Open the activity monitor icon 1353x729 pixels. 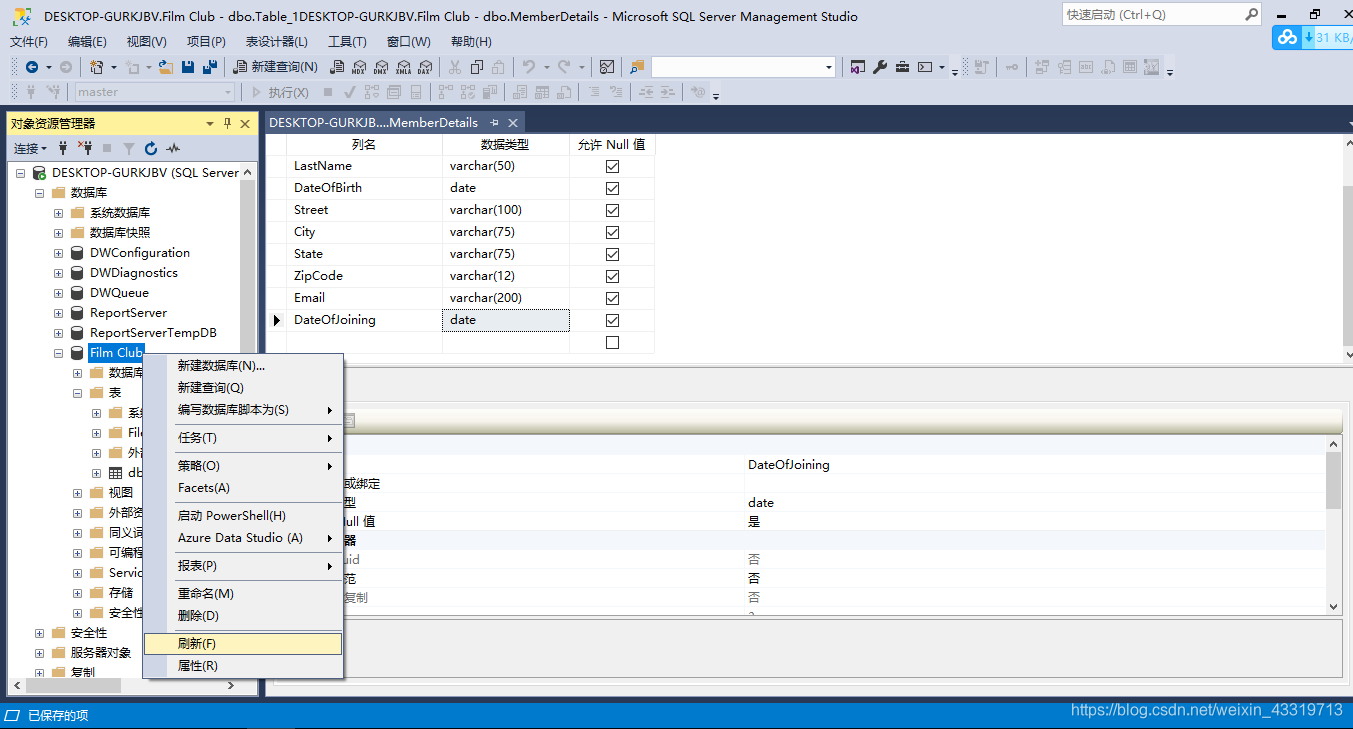[x=607, y=67]
